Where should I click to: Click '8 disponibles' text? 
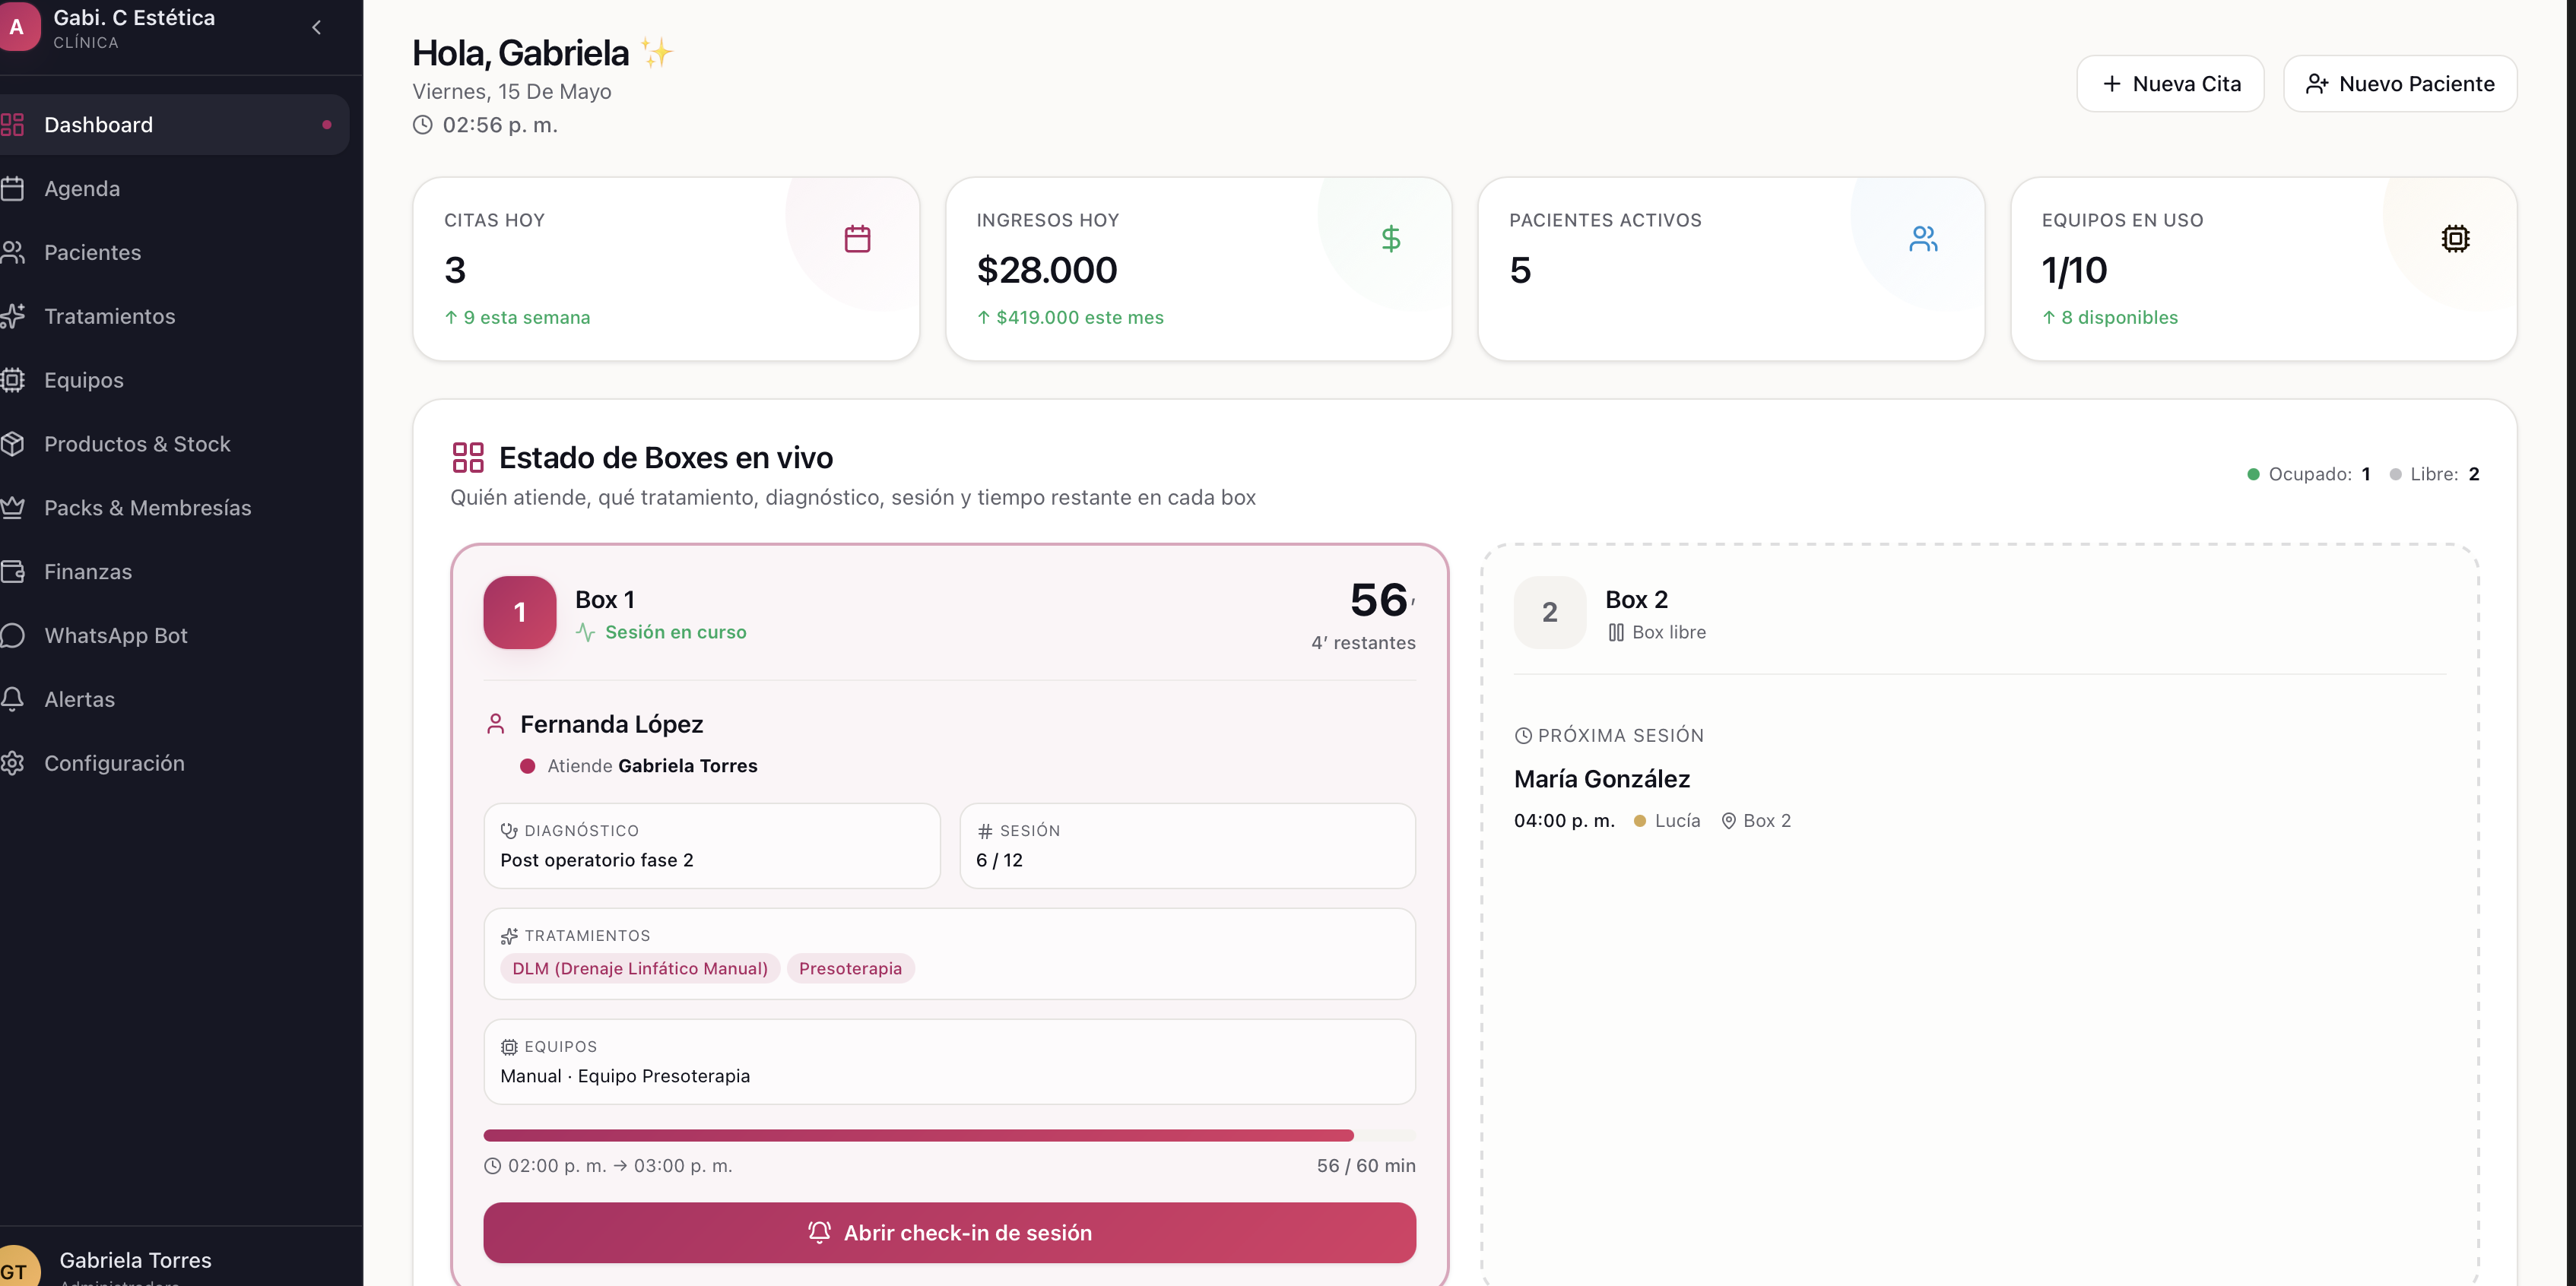[x=2119, y=318]
